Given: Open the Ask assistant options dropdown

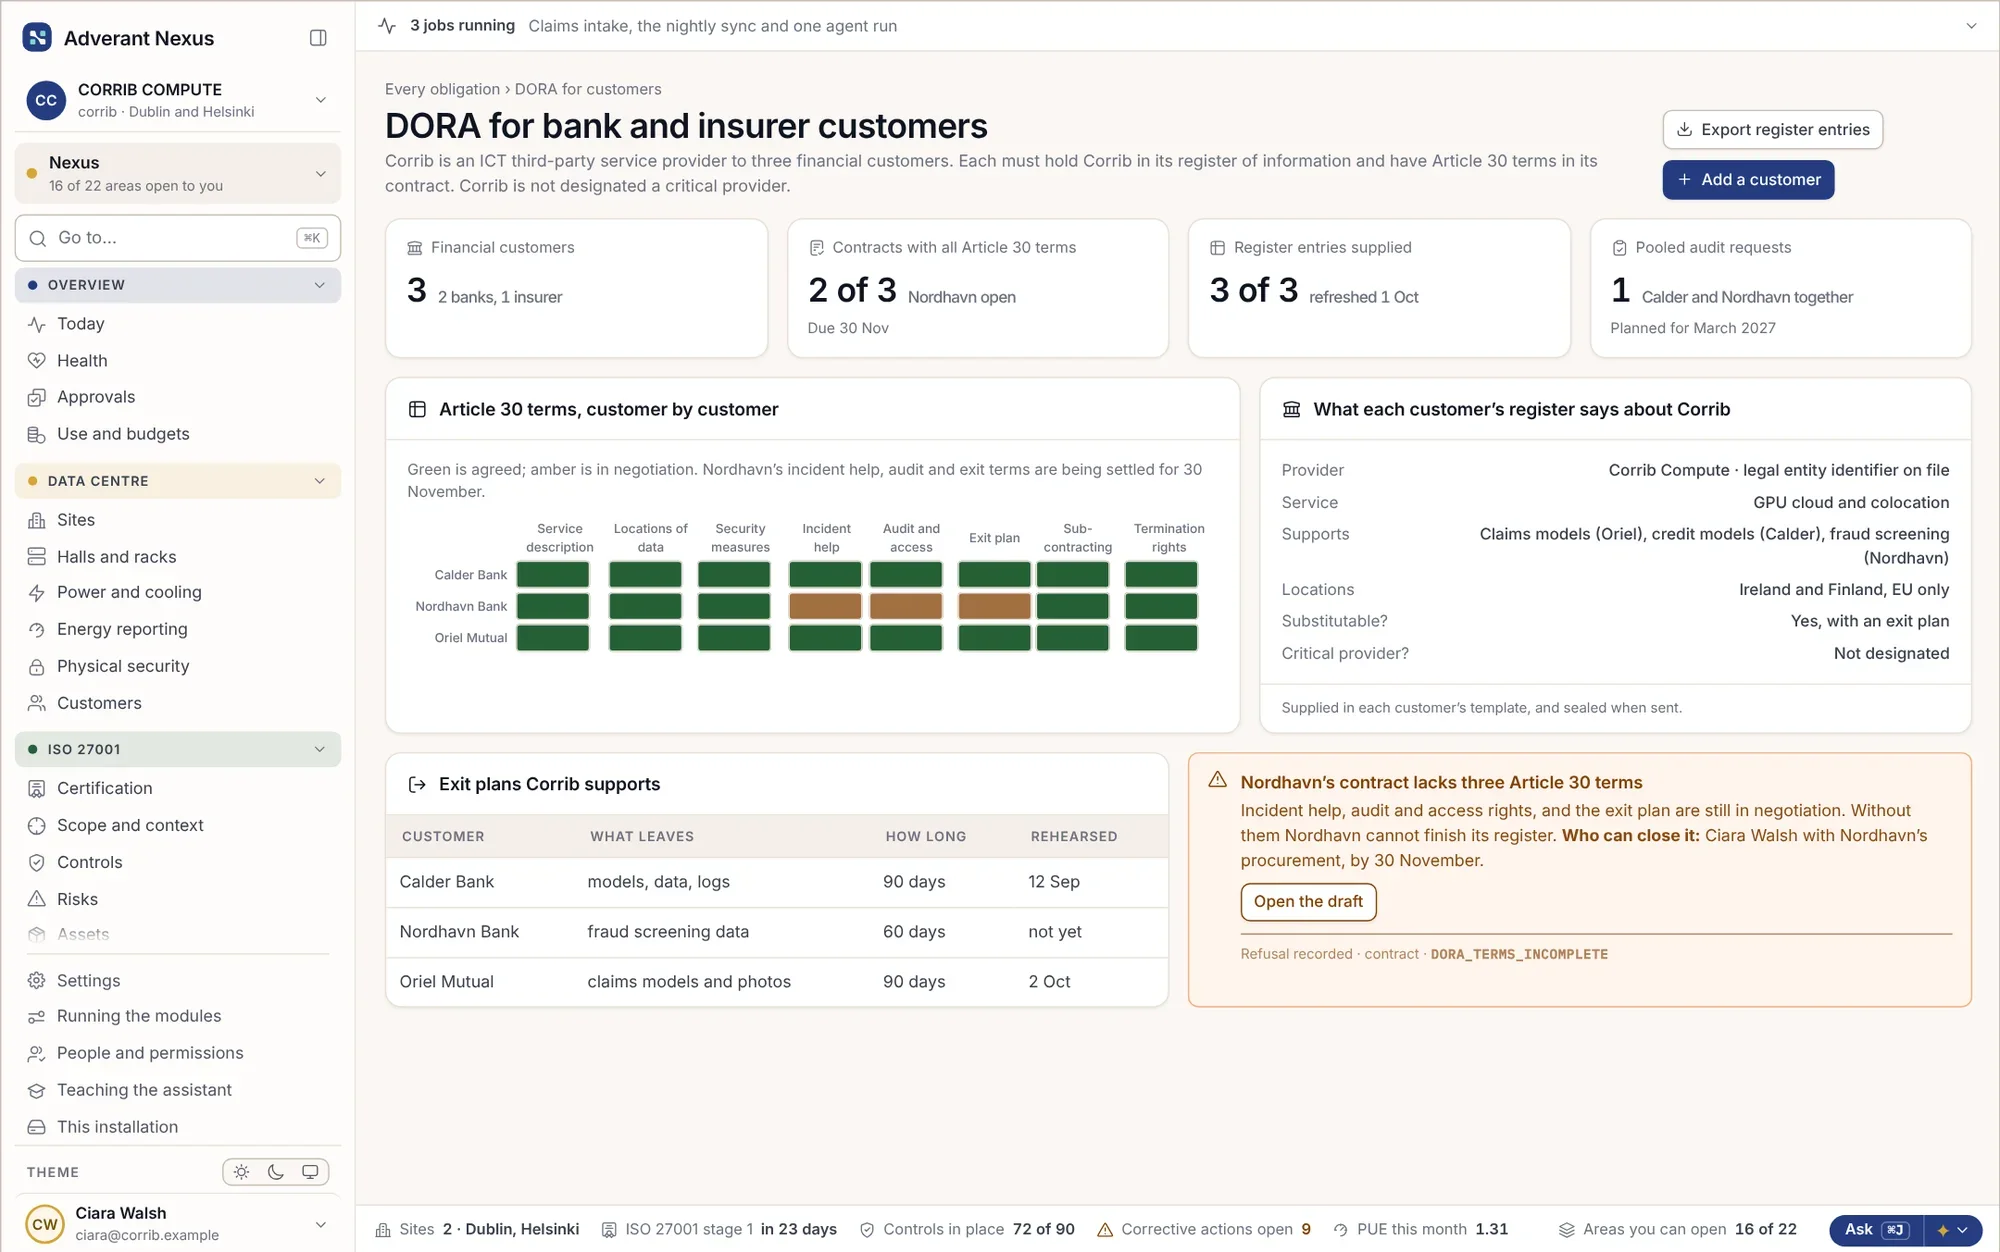Looking at the screenshot, I should click(x=1952, y=1230).
